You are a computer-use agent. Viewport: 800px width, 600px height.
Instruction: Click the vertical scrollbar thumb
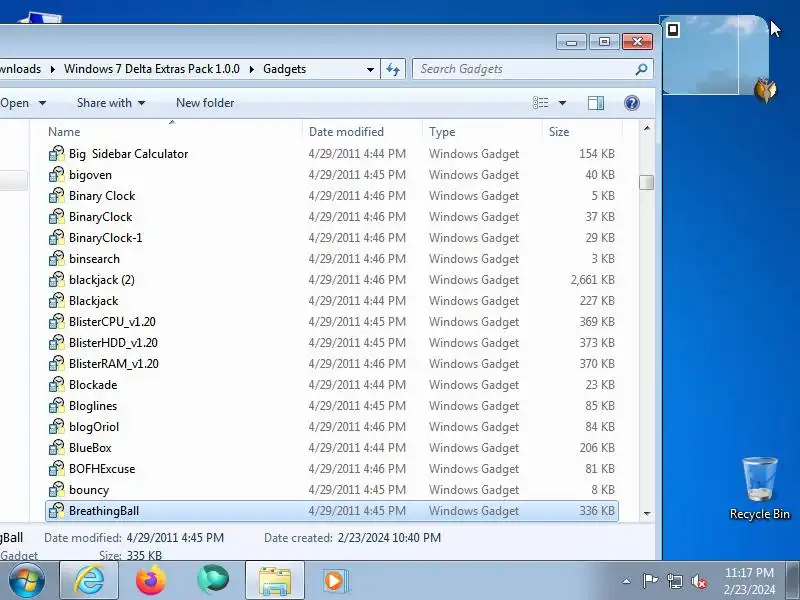(x=646, y=182)
